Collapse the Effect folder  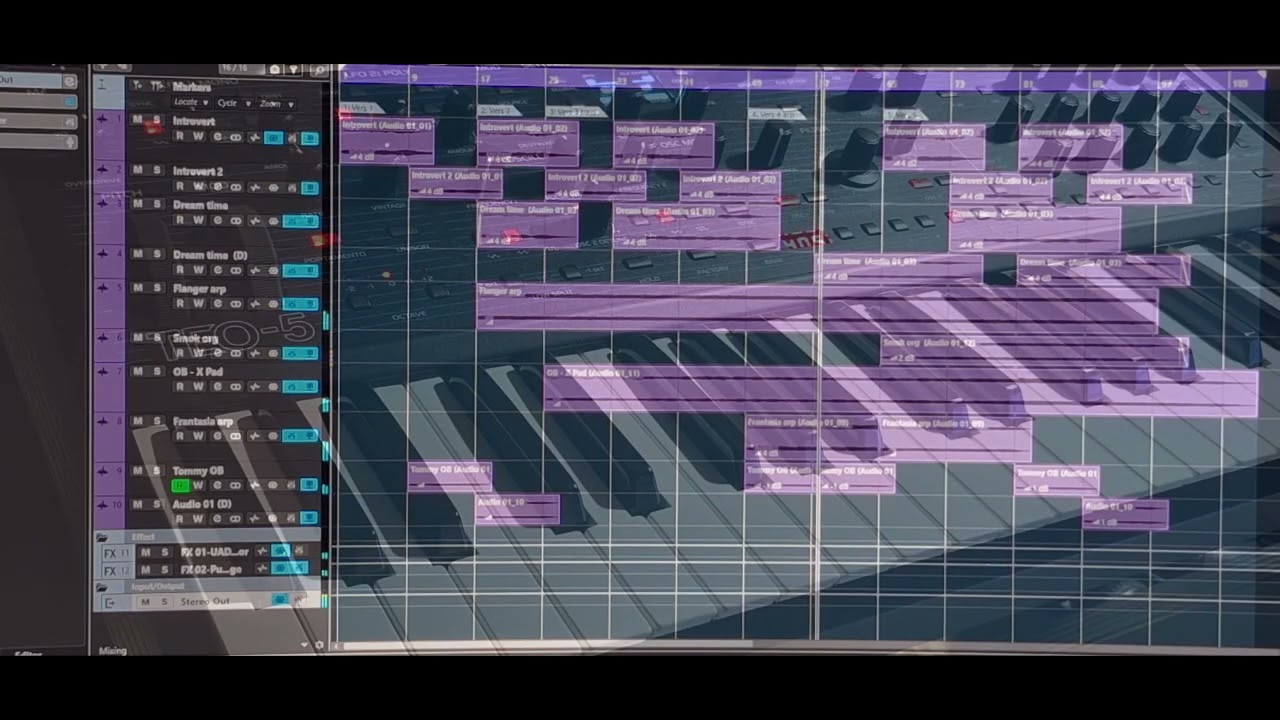point(101,537)
